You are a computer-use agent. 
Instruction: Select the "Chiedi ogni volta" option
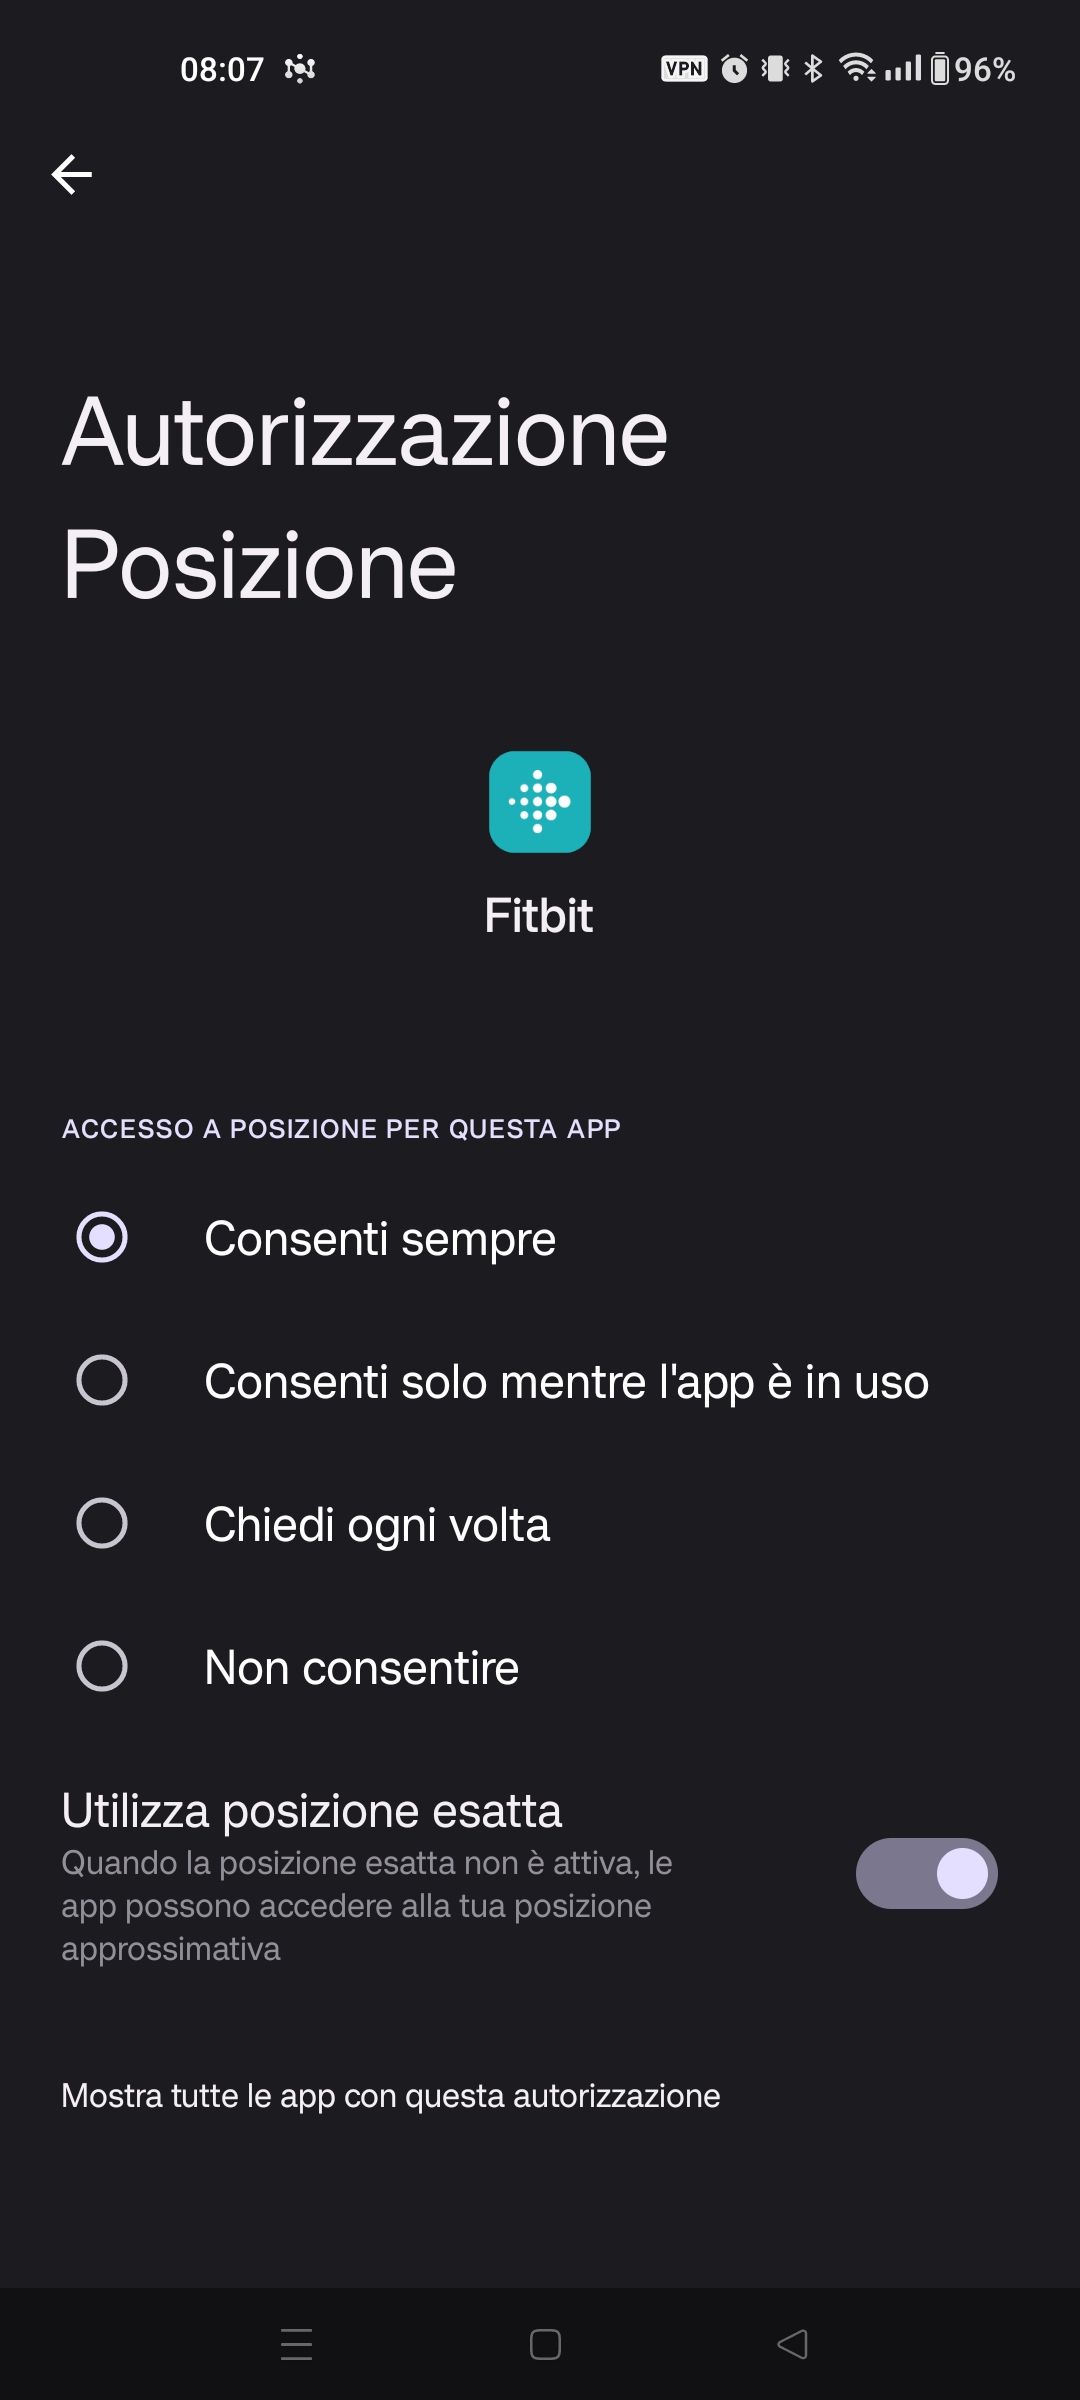(102, 1524)
